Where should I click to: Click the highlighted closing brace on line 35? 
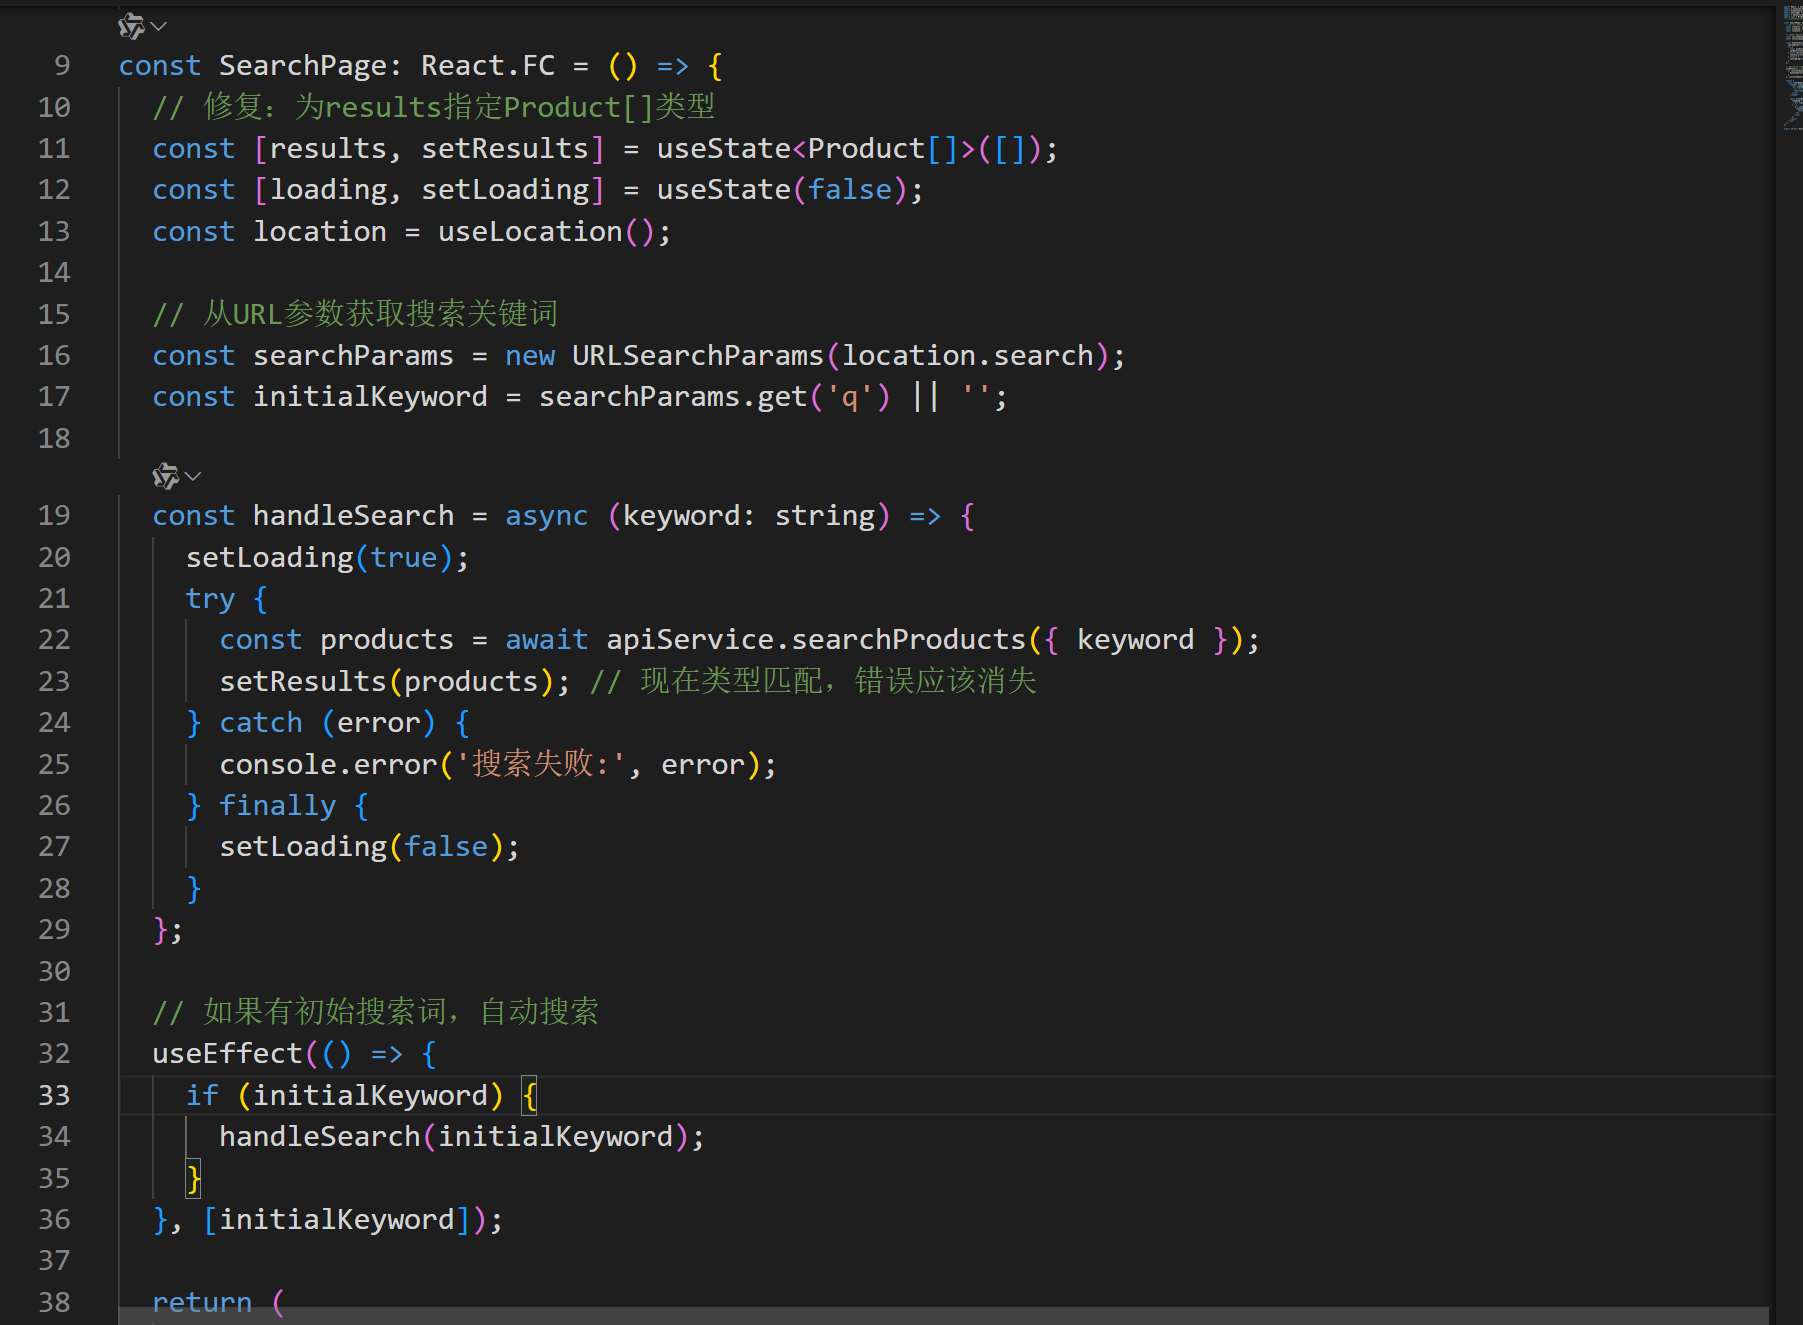tap(194, 1179)
